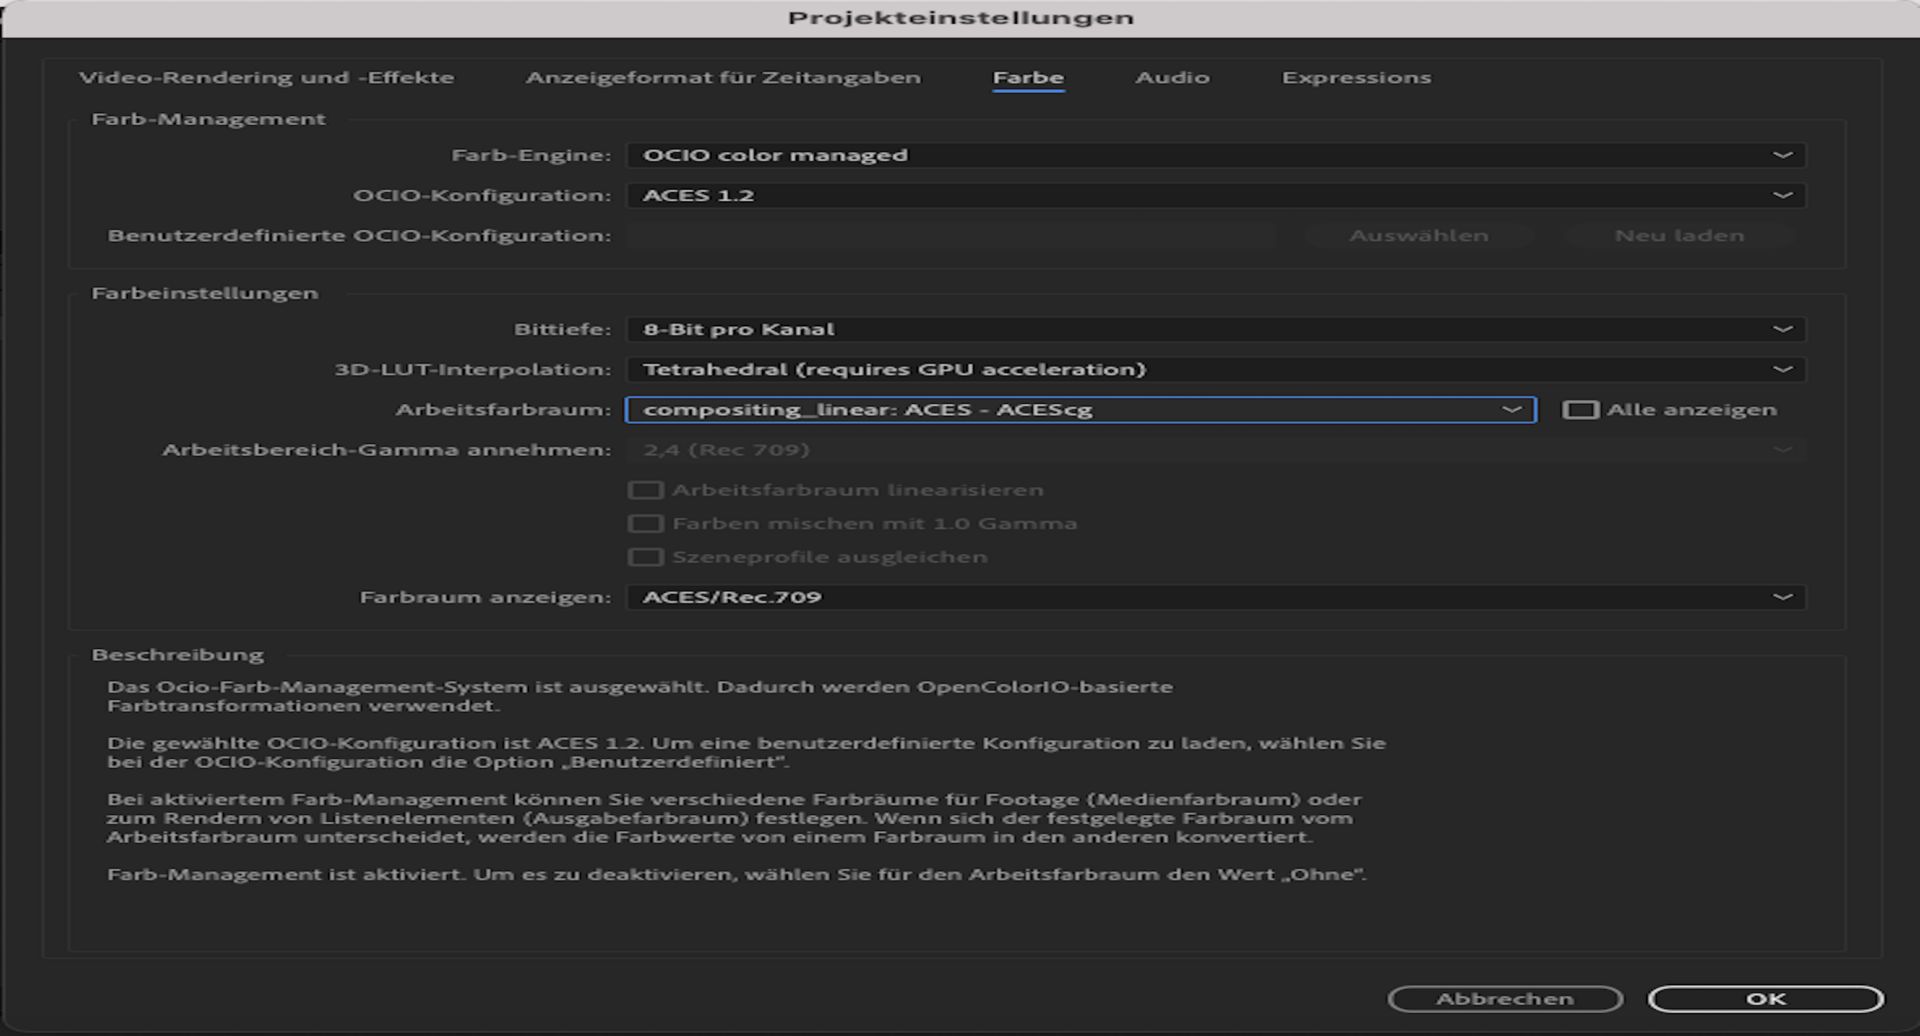Click the Abbrechen button
The height and width of the screenshot is (1036, 1920).
pyautogui.click(x=1505, y=999)
